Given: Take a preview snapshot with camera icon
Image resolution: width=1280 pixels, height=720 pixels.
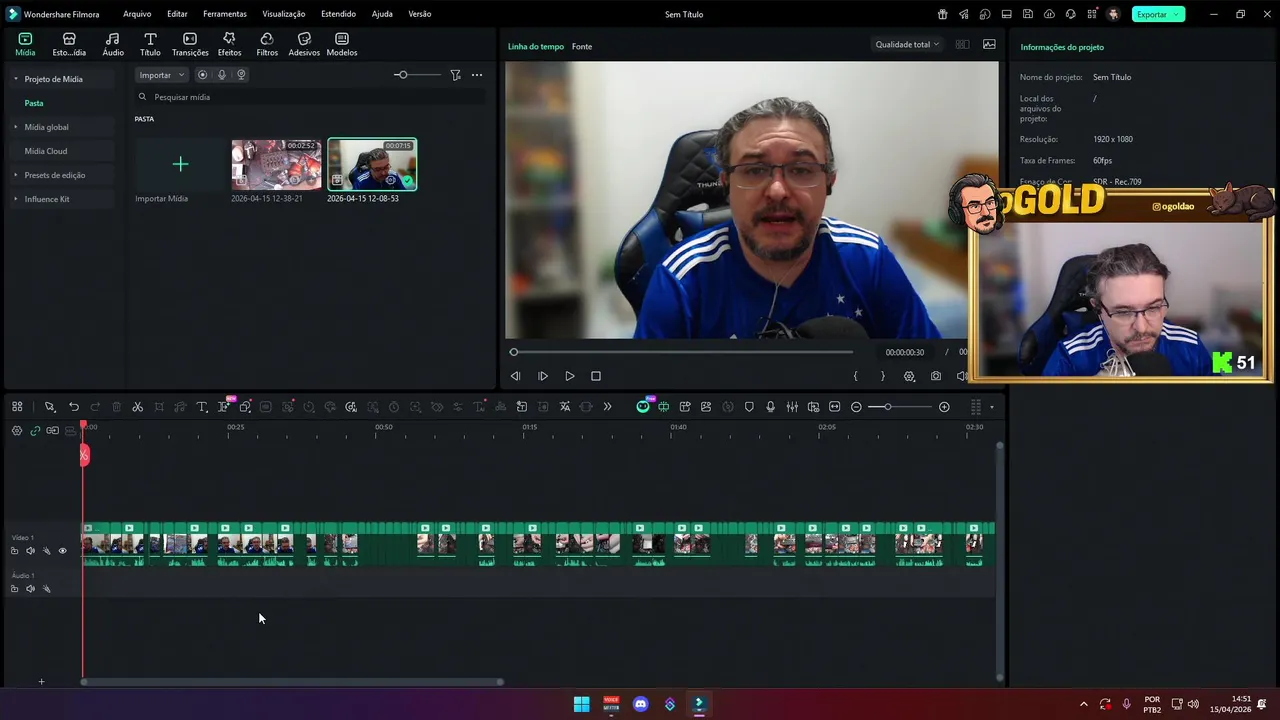Looking at the screenshot, I should pyautogui.click(x=936, y=376).
